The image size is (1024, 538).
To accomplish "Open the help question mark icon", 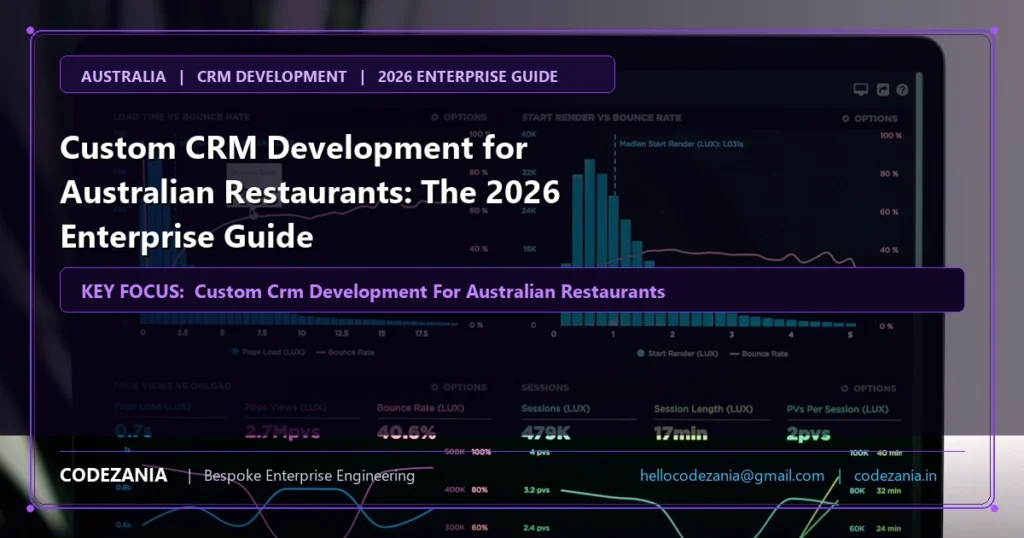I will (902, 89).
